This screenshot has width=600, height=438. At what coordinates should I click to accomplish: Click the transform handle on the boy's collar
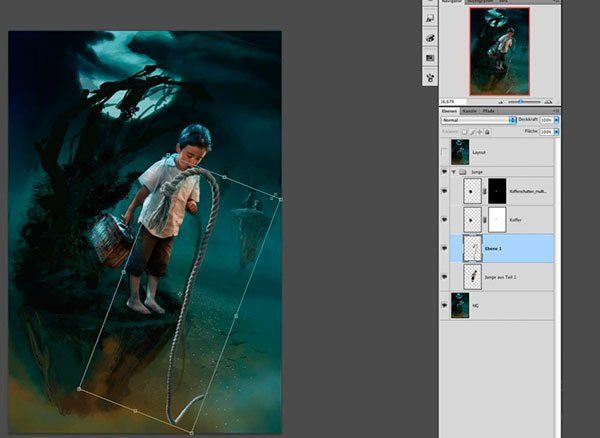[x=168, y=155]
